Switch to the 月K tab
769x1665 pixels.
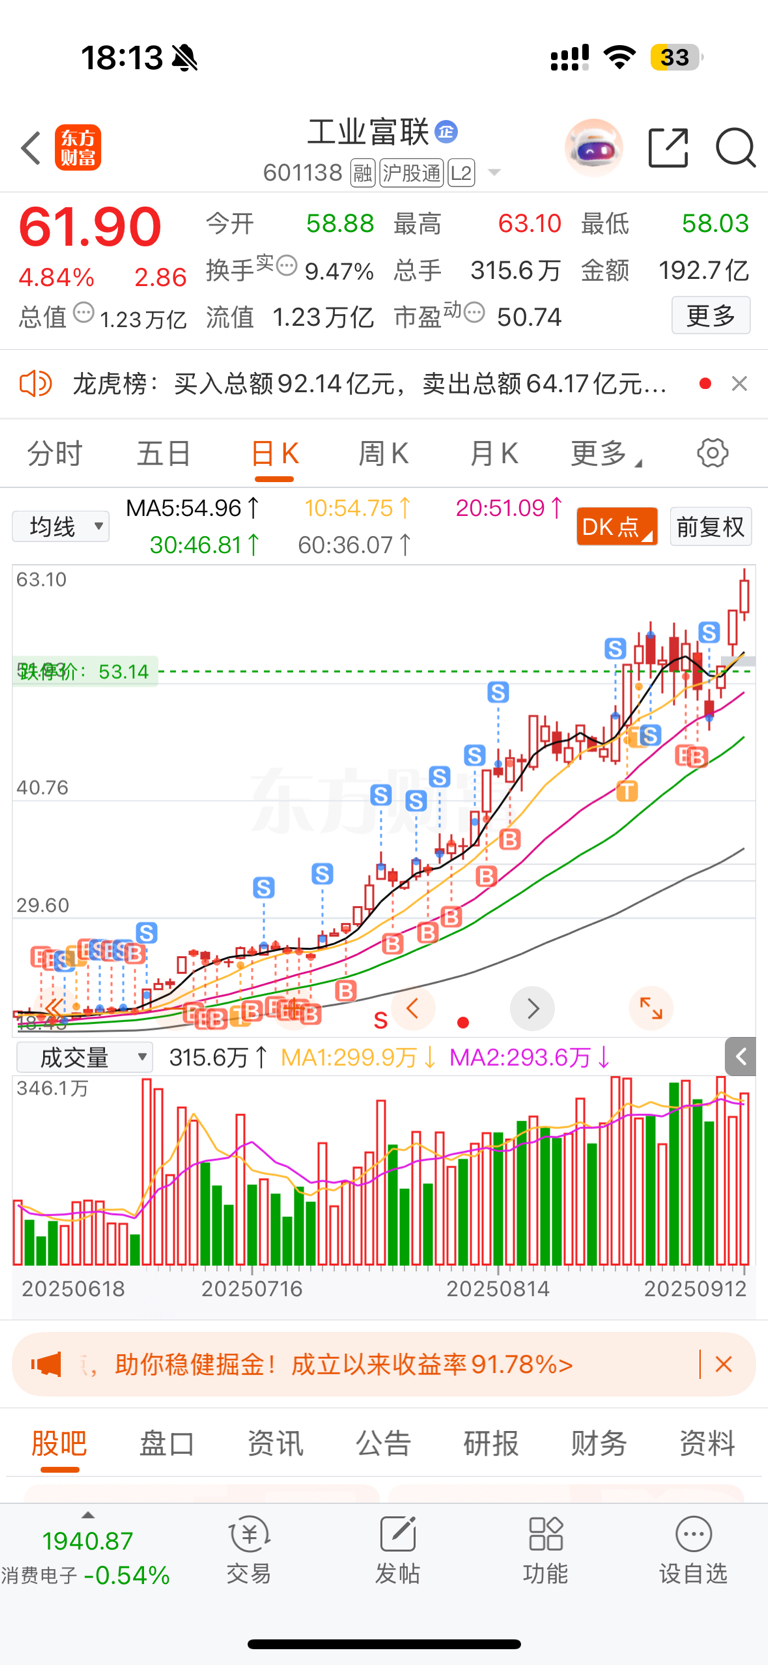click(493, 454)
